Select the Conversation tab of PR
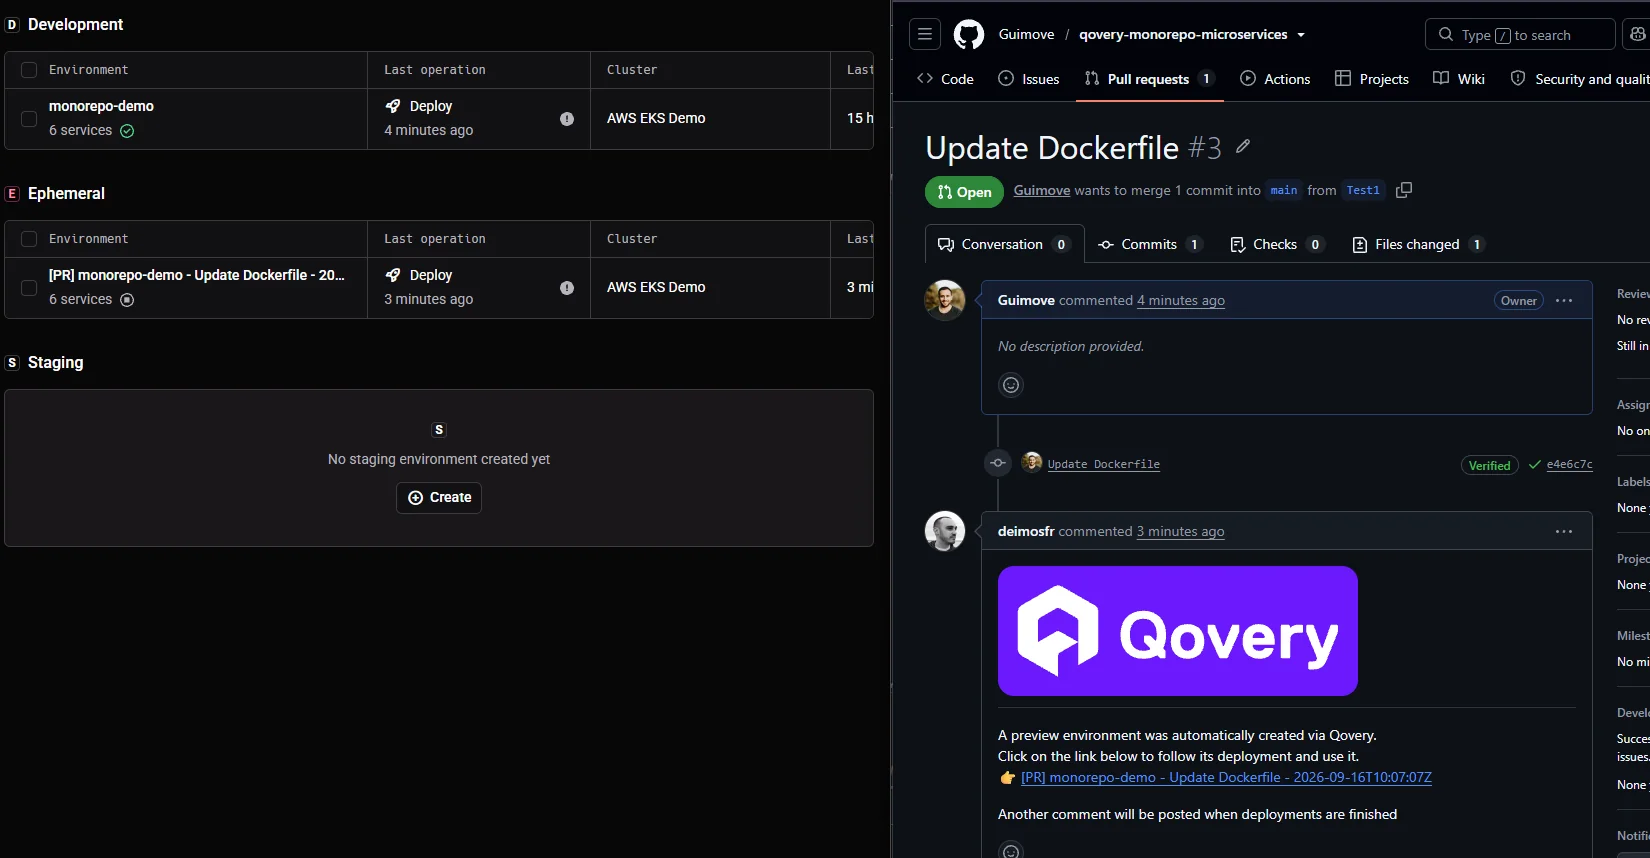The width and height of the screenshot is (1650, 858). (x=1004, y=244)
